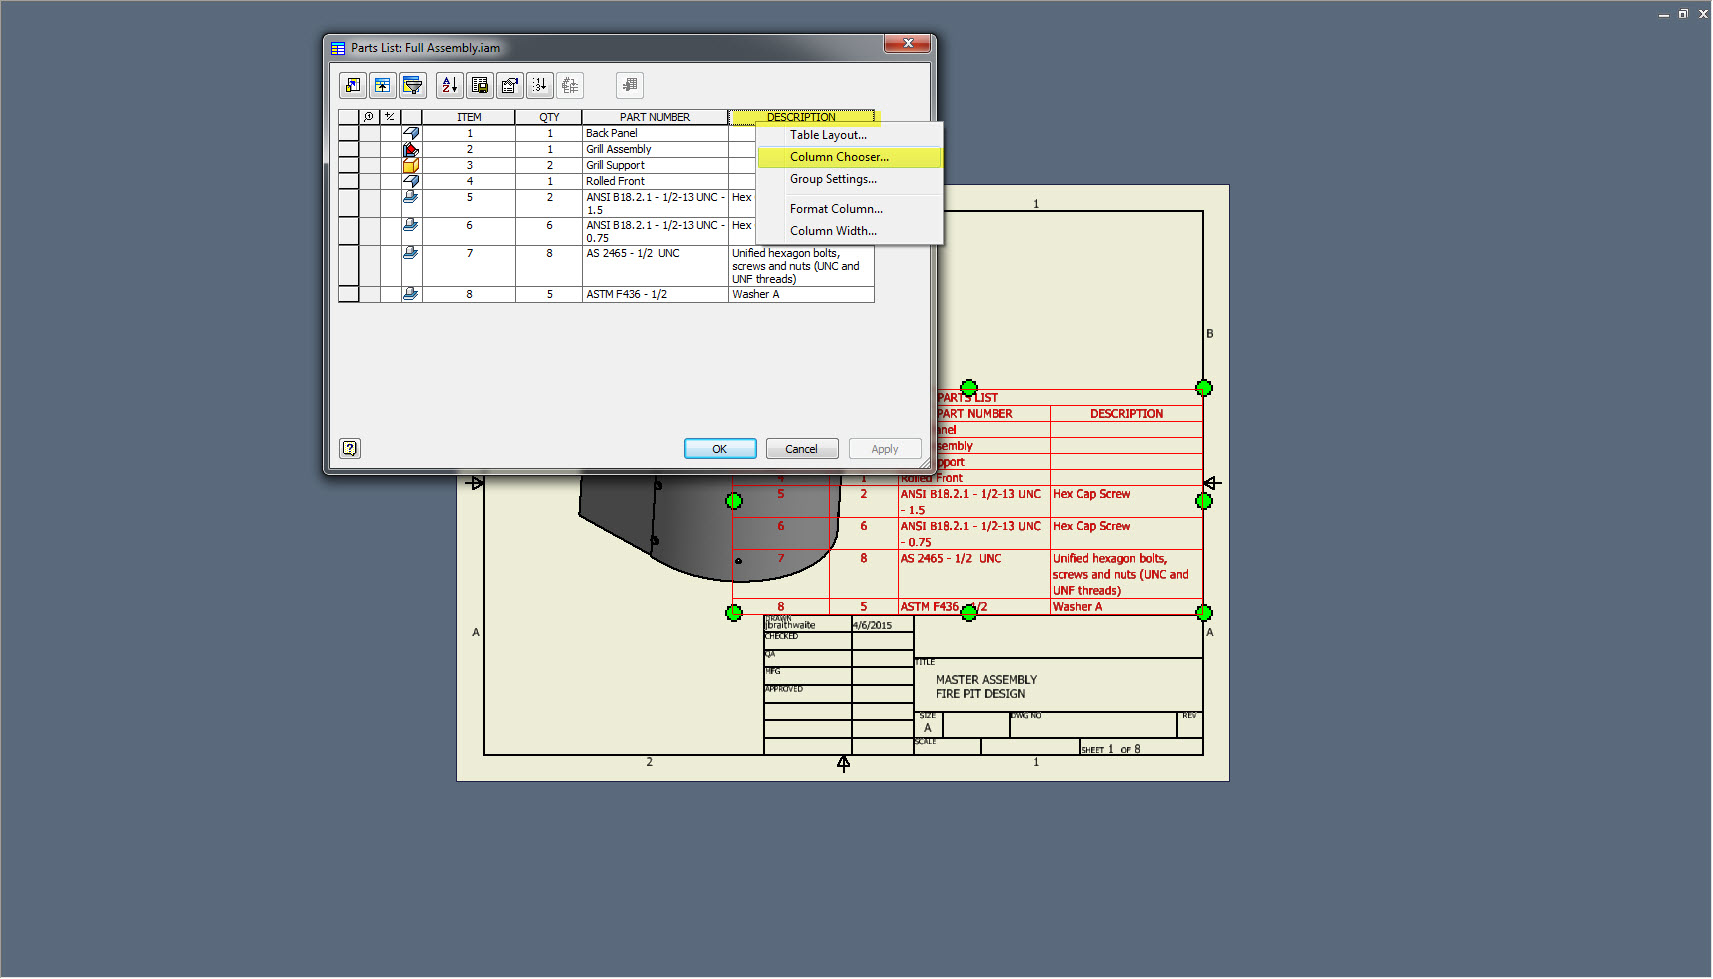Click the Save Item Overrides to BOM icon

click(x=570, y=86)
